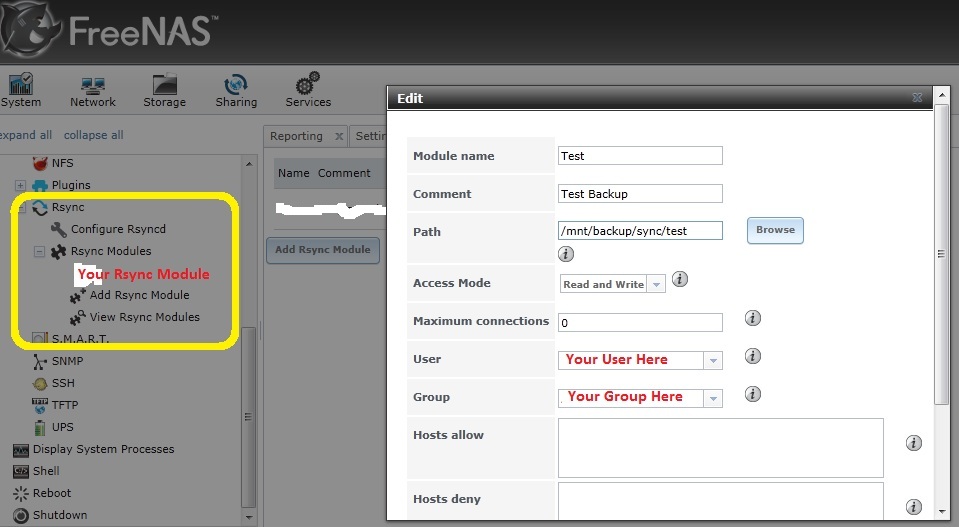The image size is (959, 527).
Task: Click the S.M.A.R.T. tree item
Action: [x=80, y=339]
